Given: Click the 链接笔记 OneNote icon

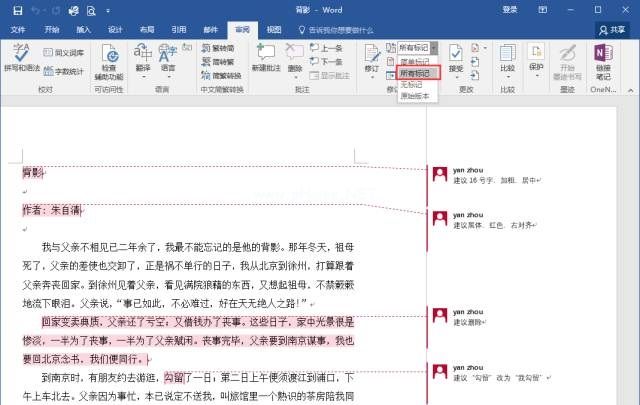Looking at the screenshot, I should tap(603, 58).
